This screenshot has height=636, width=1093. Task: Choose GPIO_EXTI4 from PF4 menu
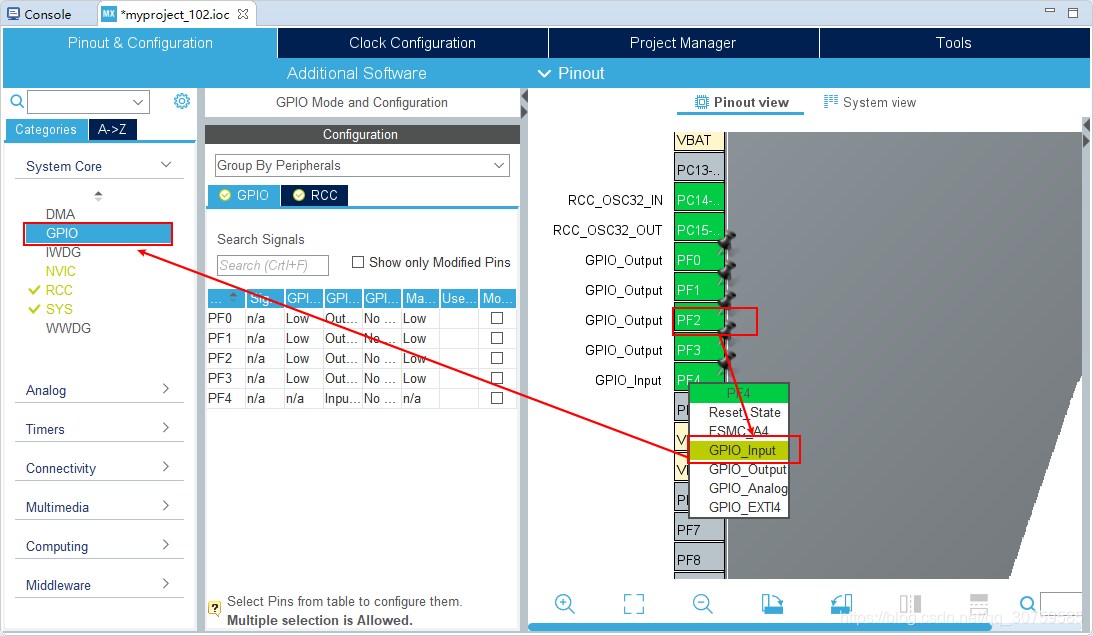tap(744, 507)
